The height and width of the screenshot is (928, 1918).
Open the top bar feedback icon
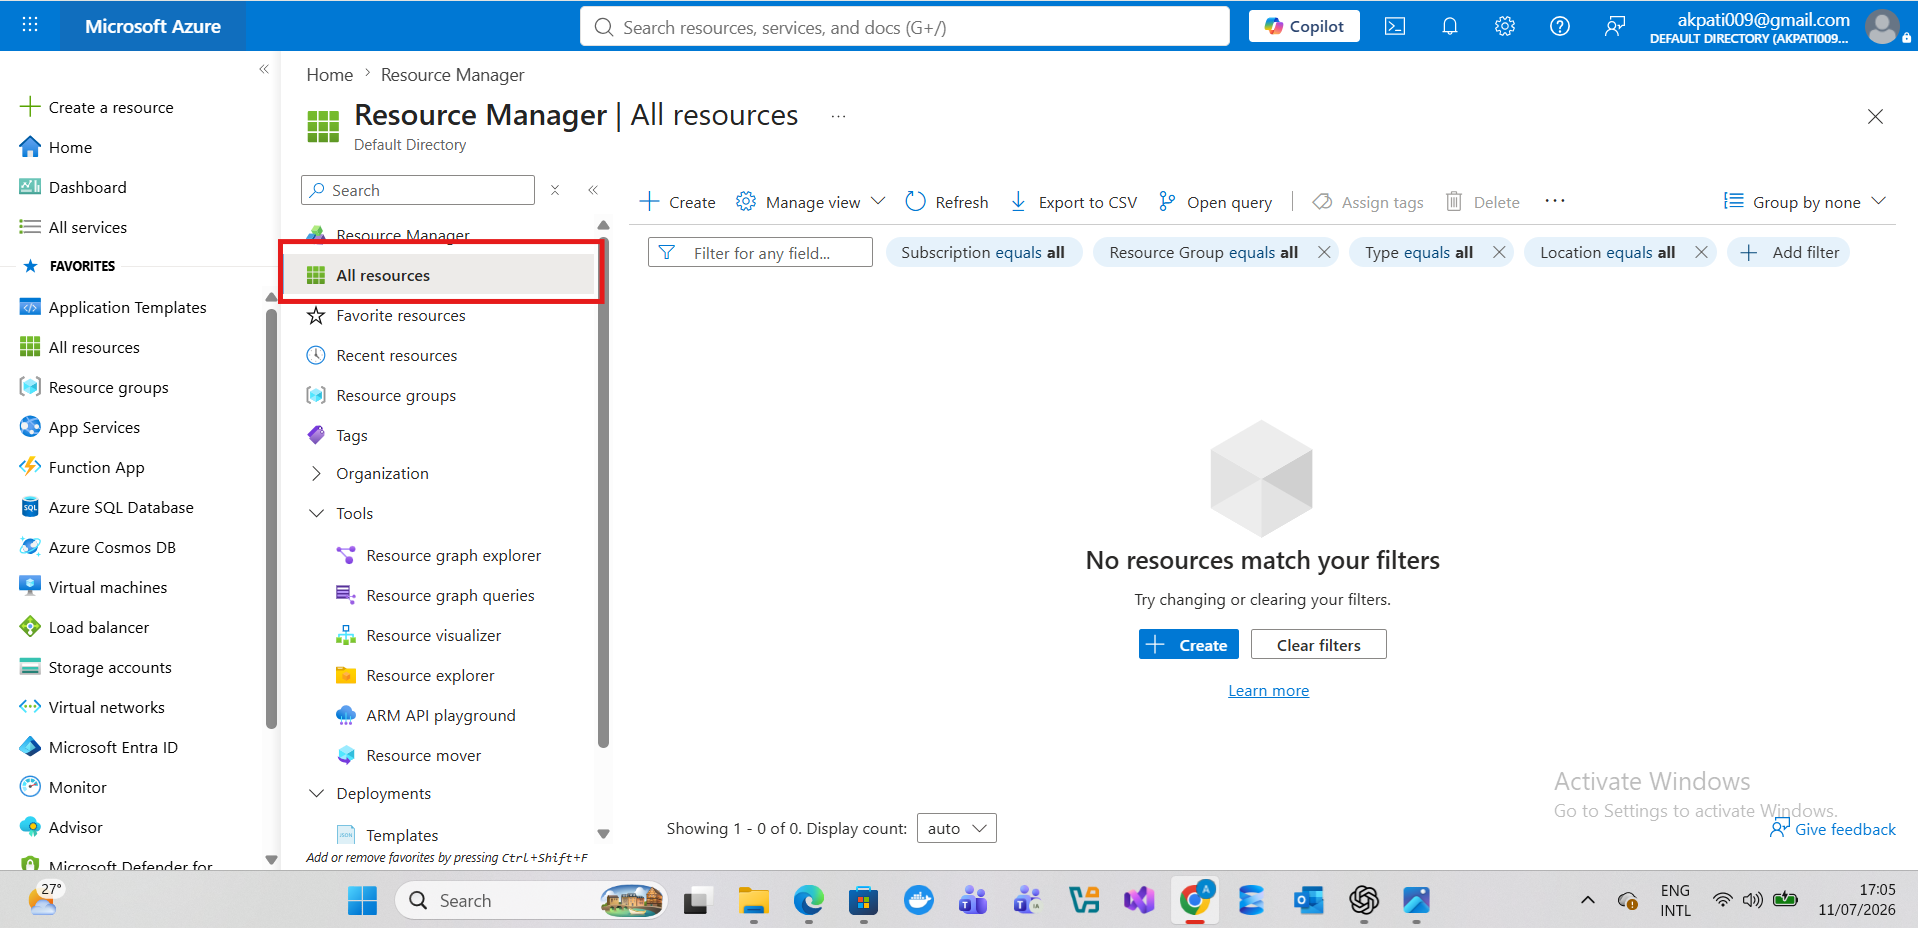pyautogui.click(x=1615, y=27)
